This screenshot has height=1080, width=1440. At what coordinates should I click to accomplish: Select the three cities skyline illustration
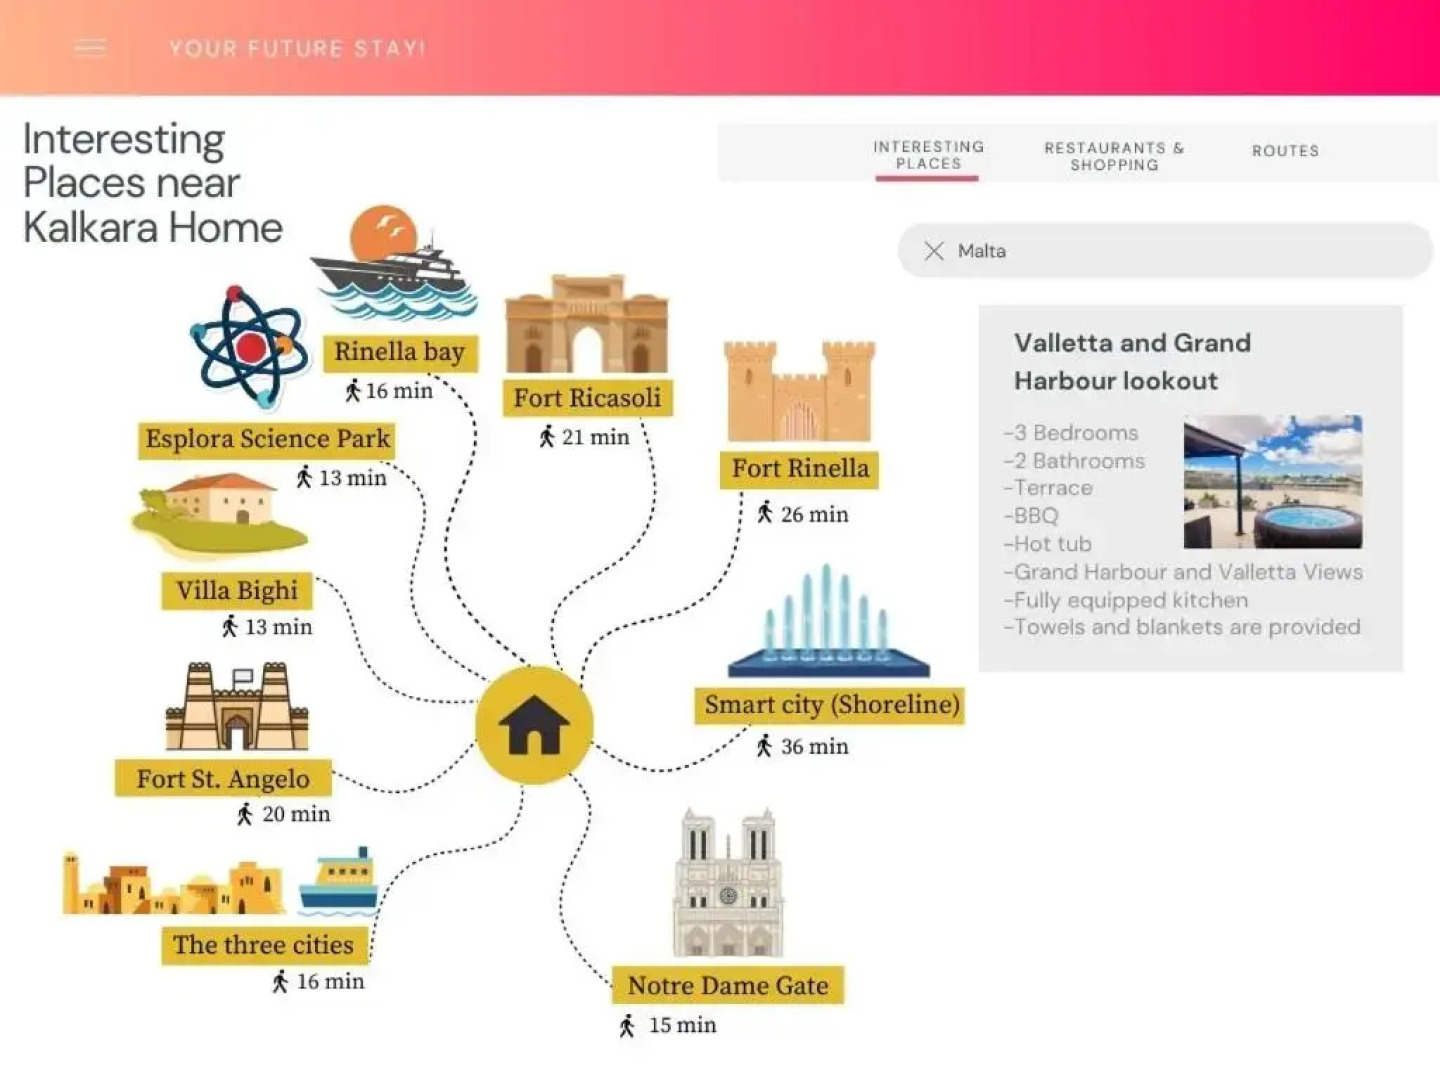(220, 883)
